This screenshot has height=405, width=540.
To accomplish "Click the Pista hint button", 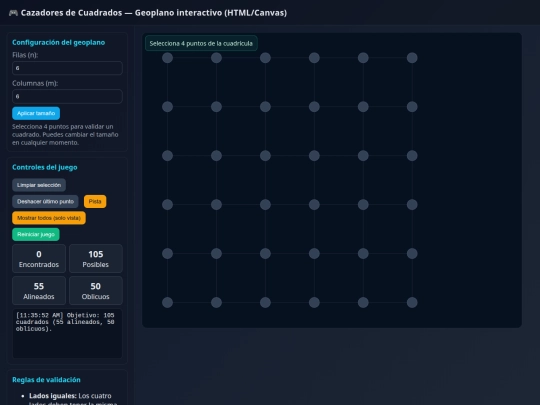I will point(95,201).
